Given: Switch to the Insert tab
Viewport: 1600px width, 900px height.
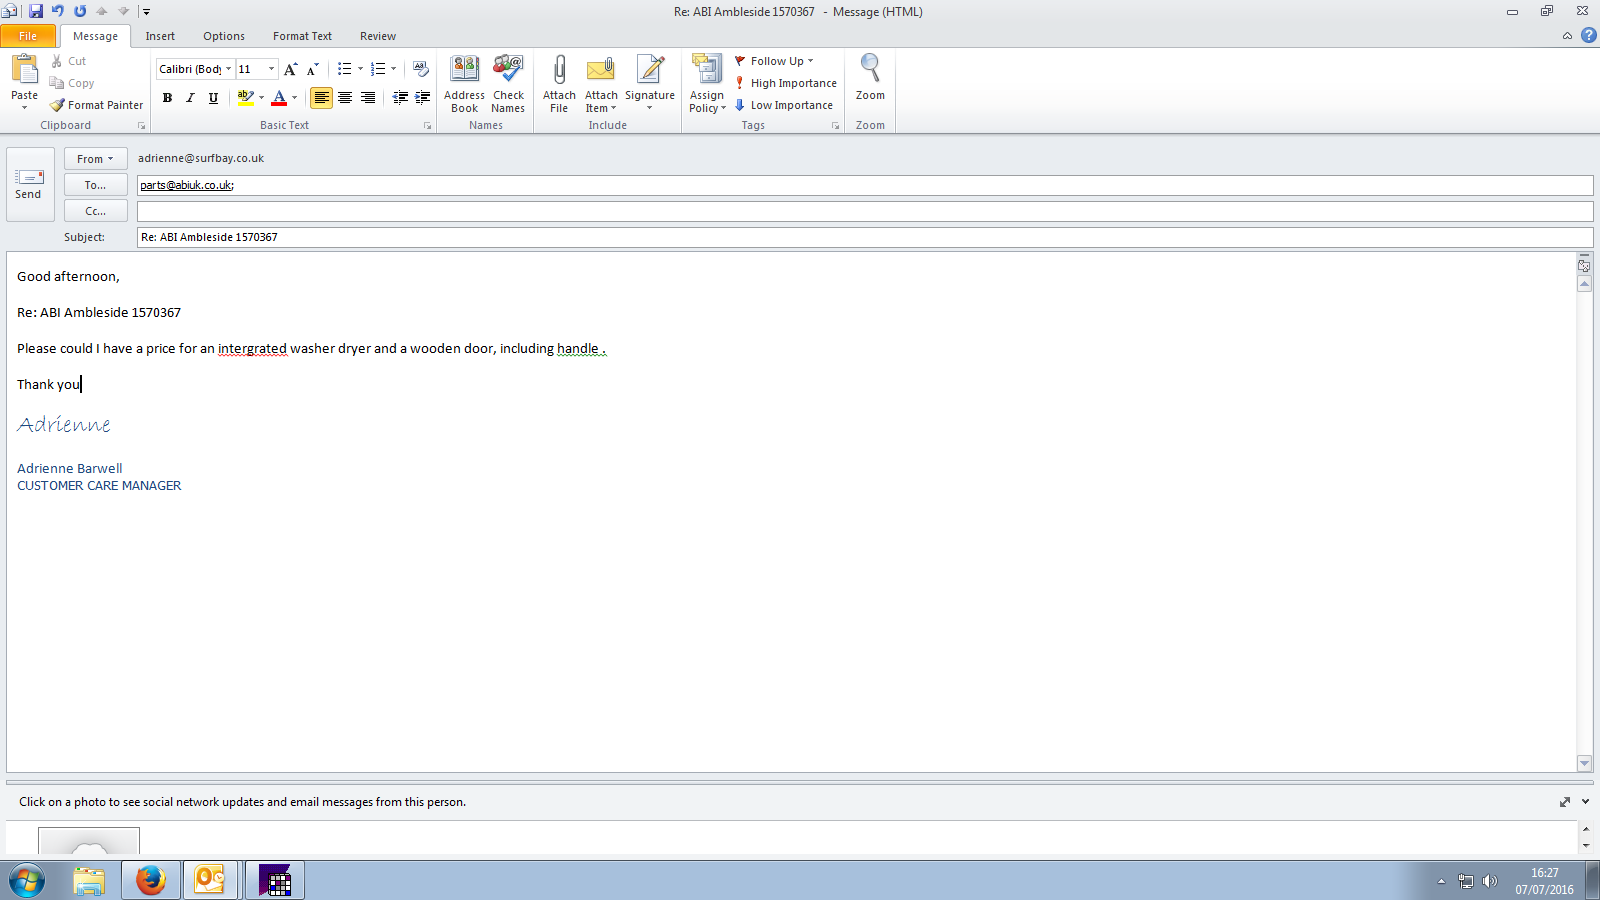Looking at the screenshot, I should (x=160, y=36).
